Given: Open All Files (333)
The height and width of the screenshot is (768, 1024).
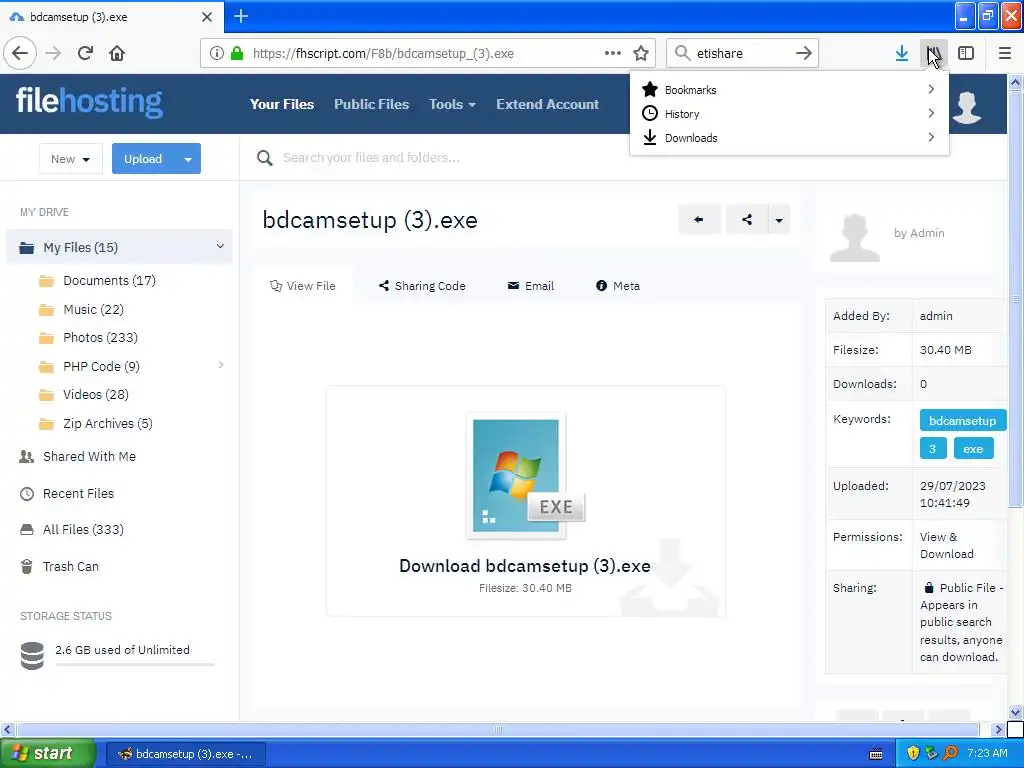Looking at the screenshot, I should coord(83,529).
